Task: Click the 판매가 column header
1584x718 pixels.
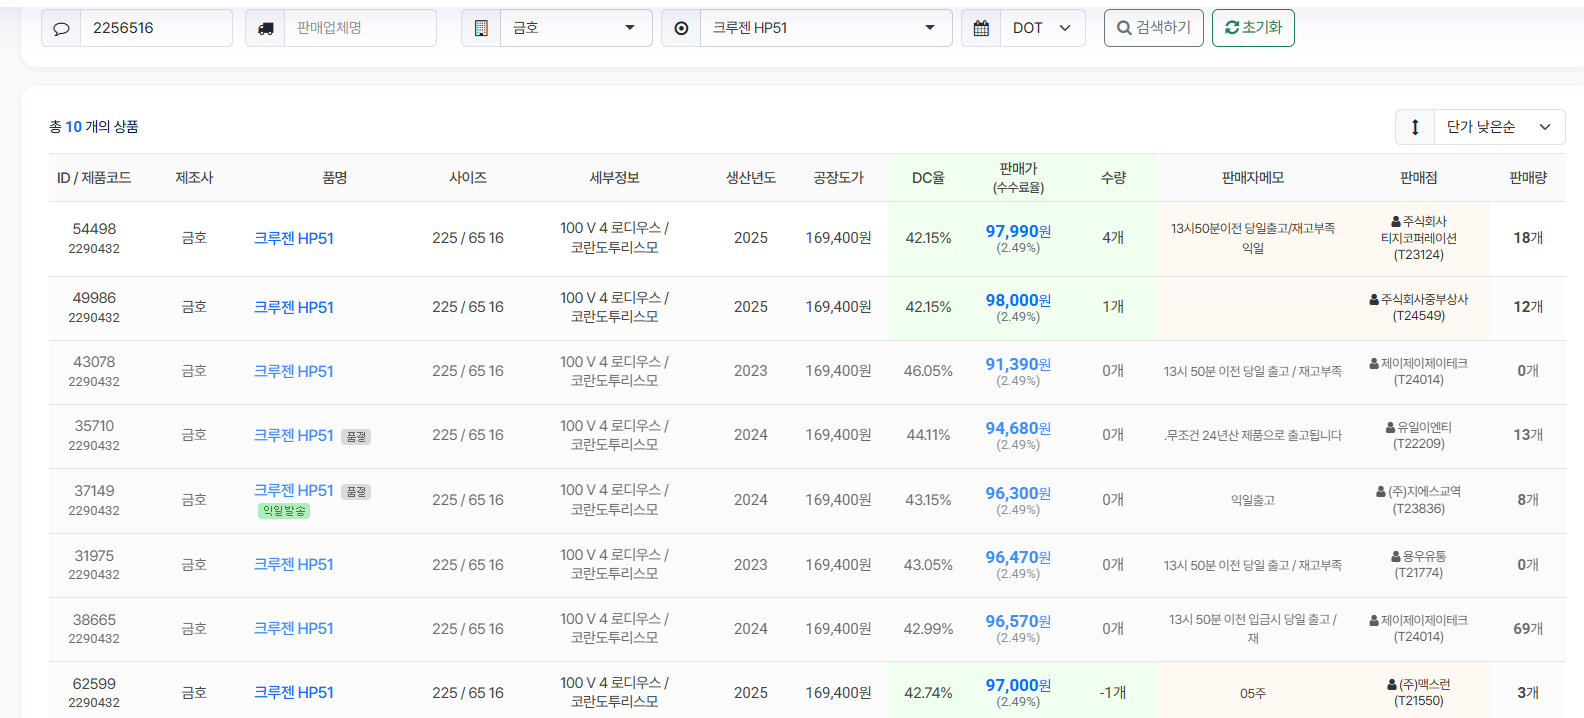Action: 1018,177
